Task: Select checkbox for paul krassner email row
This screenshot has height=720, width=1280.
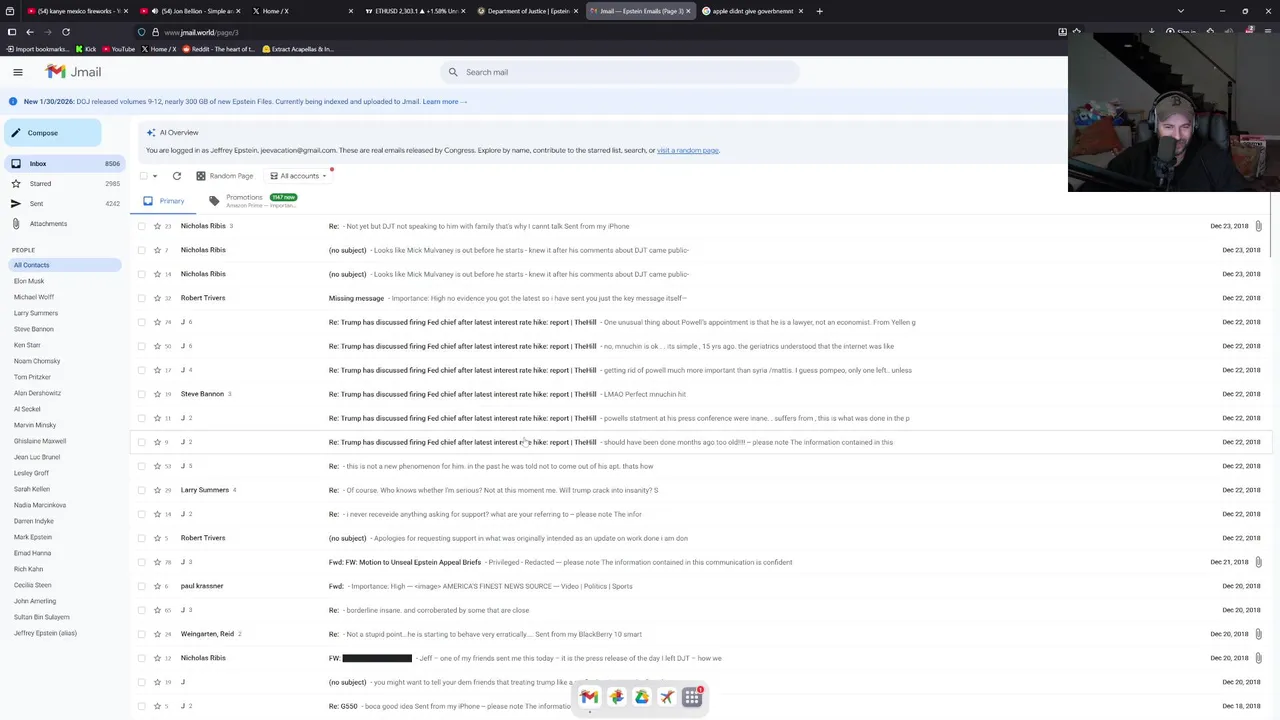Action: (x=142, y=586)
